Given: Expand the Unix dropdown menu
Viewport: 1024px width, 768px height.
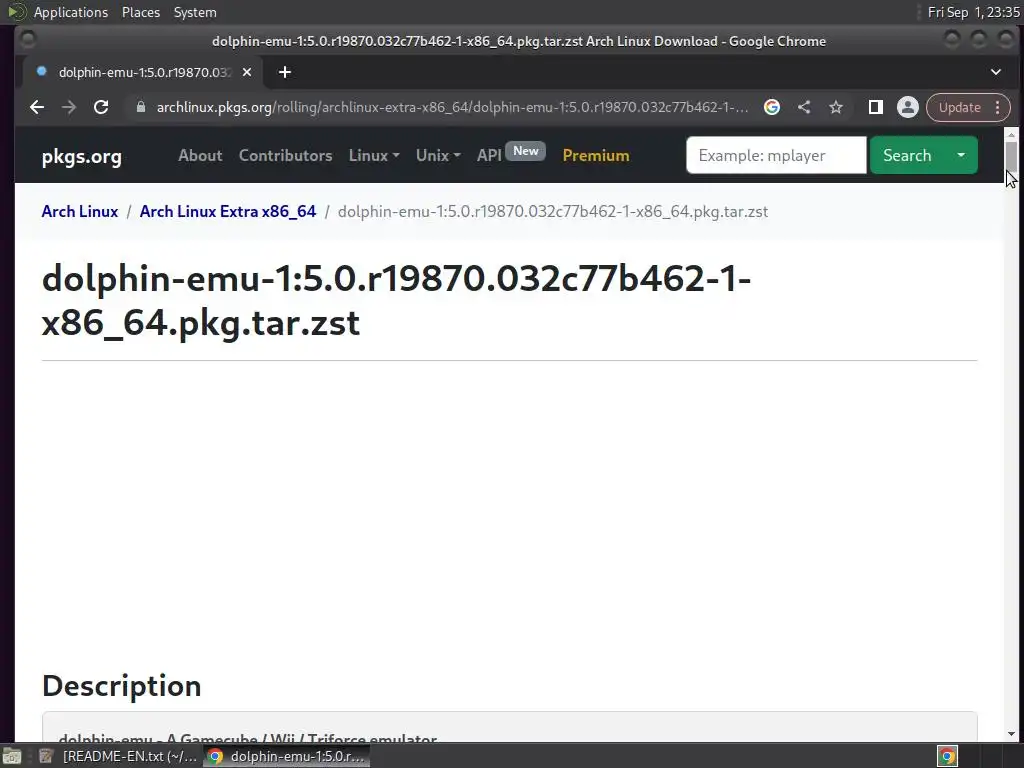Looking at the screenshot, I should point(438,155).
